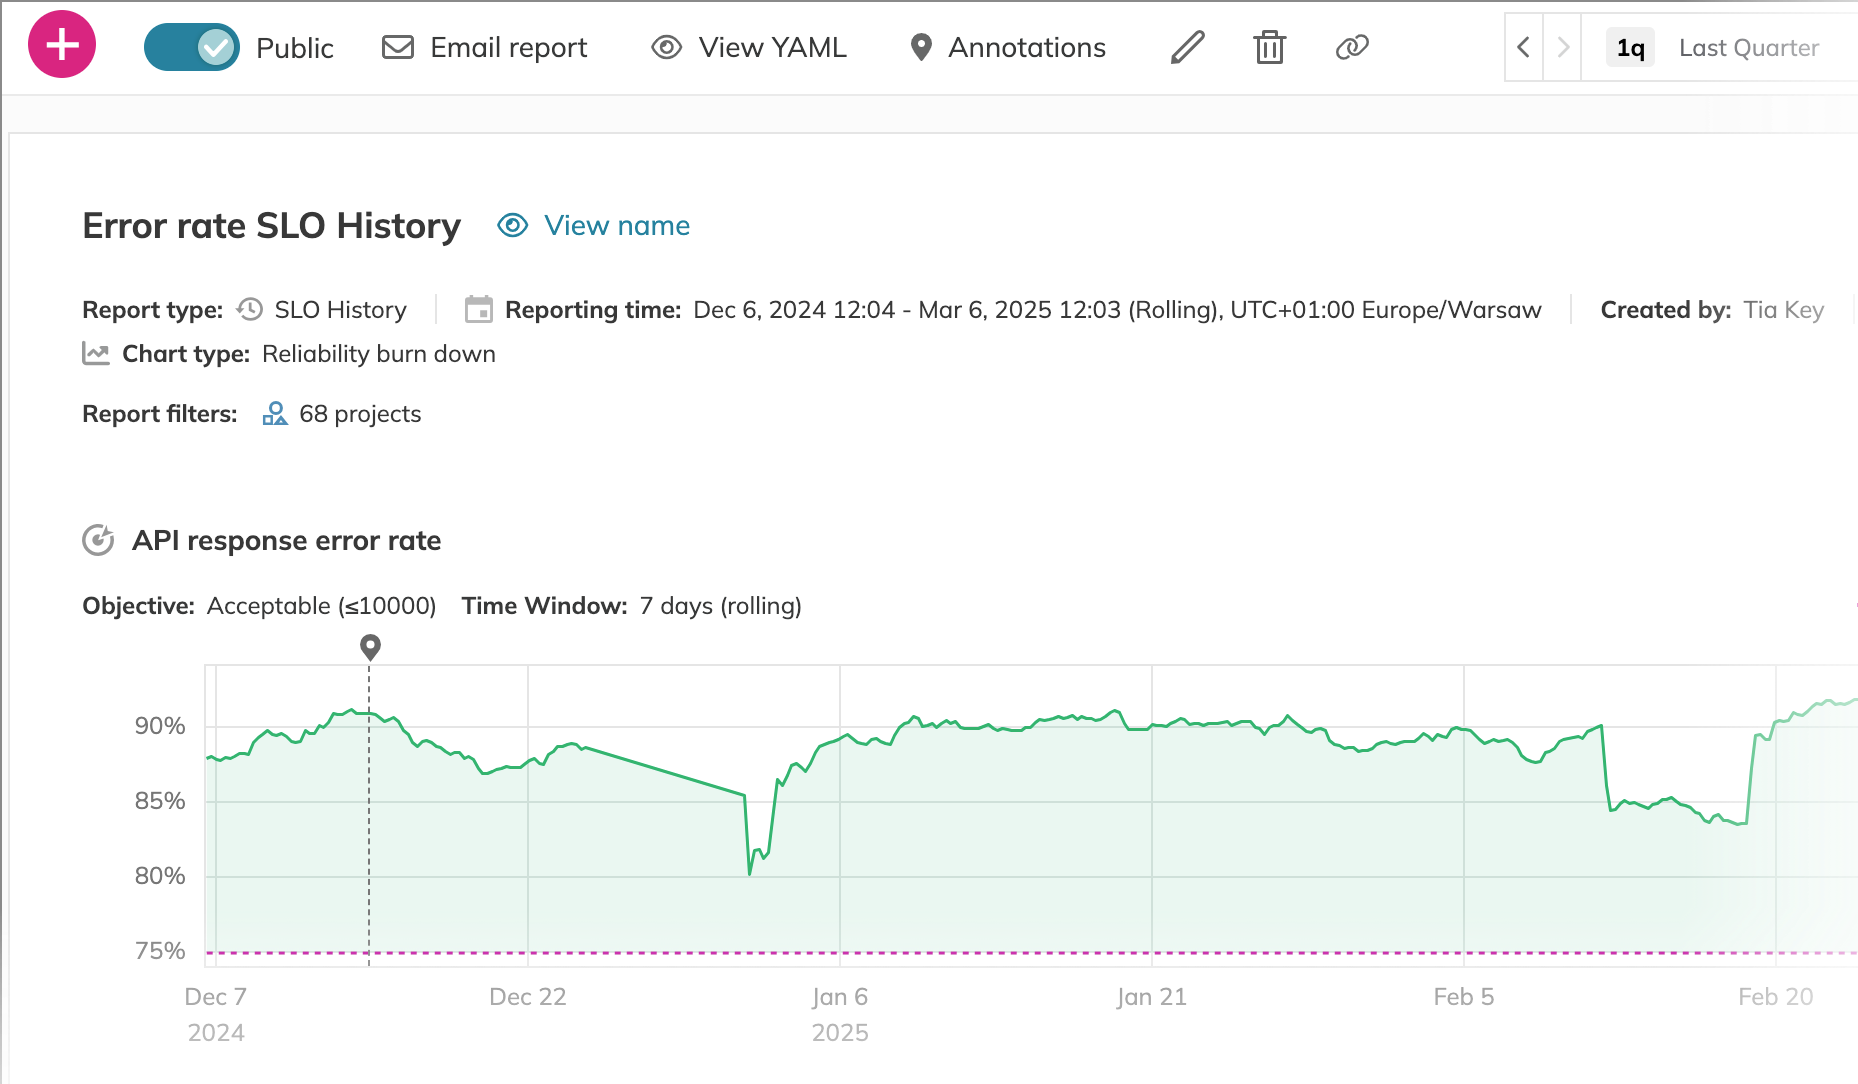Click the map pin icon beside Annotations
This screenshot has width=1858, height=1084.
921,47
